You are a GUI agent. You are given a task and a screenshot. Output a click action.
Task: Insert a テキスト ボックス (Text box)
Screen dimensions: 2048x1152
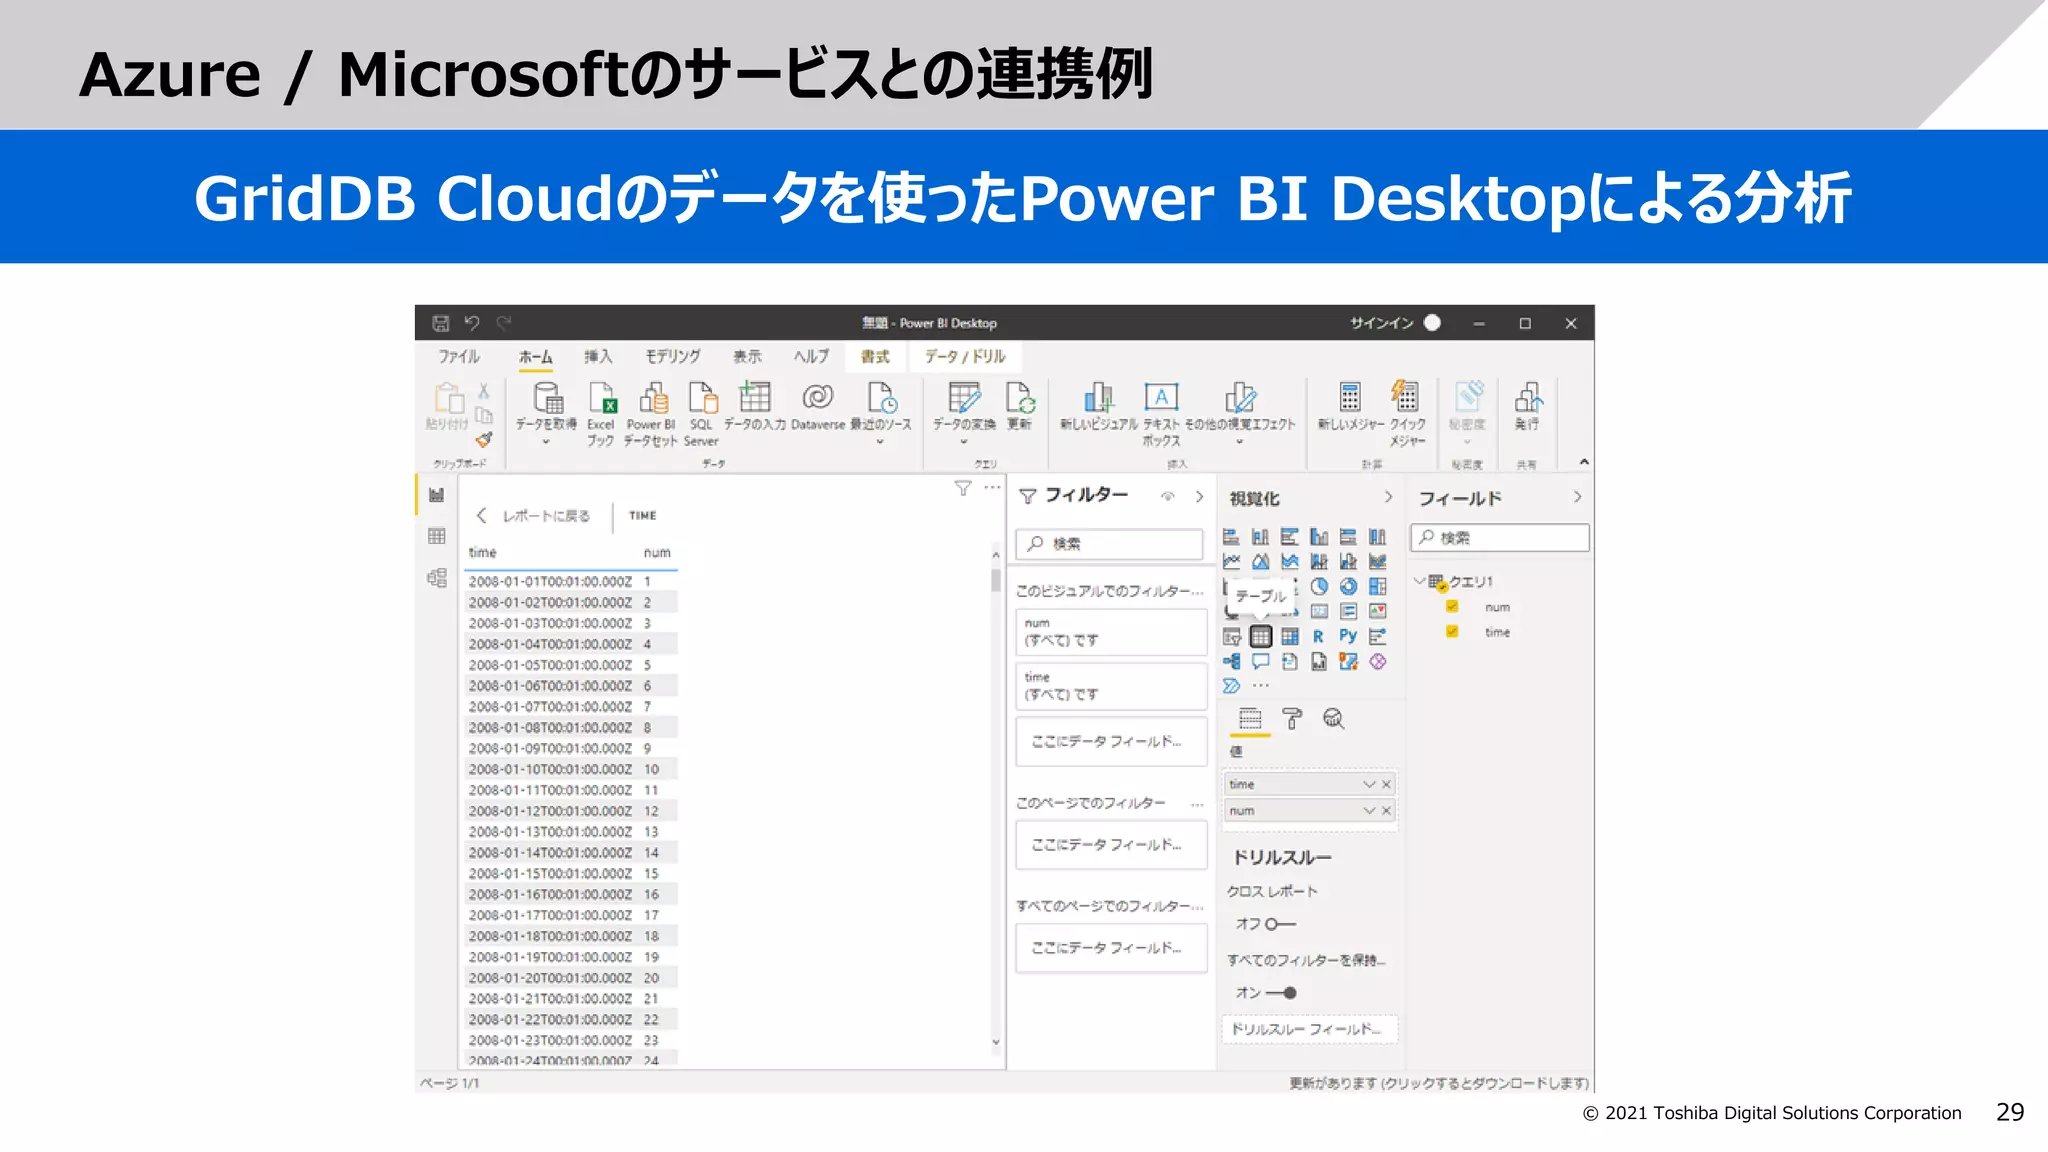1161,397
